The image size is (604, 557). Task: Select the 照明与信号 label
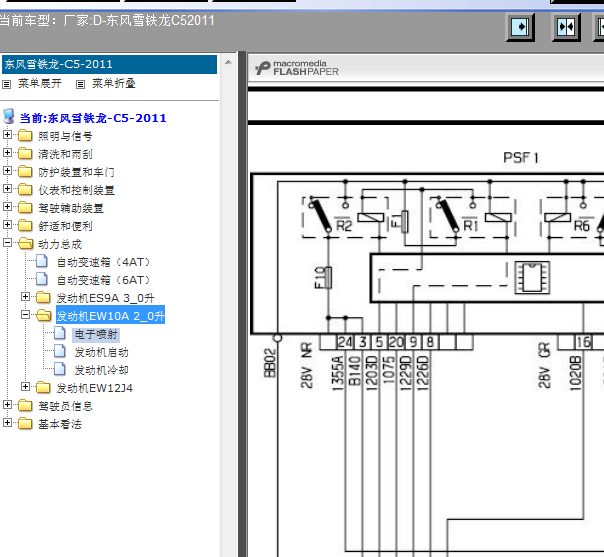[65, 136]
